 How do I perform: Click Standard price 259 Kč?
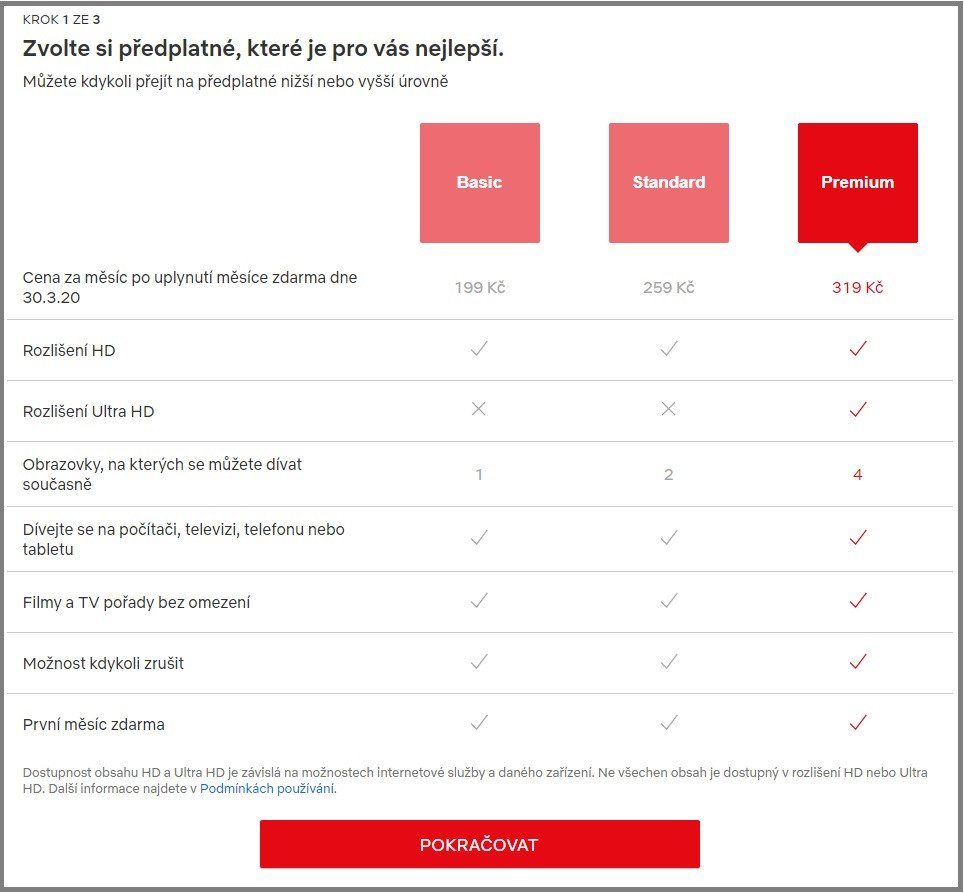[668, 288]
